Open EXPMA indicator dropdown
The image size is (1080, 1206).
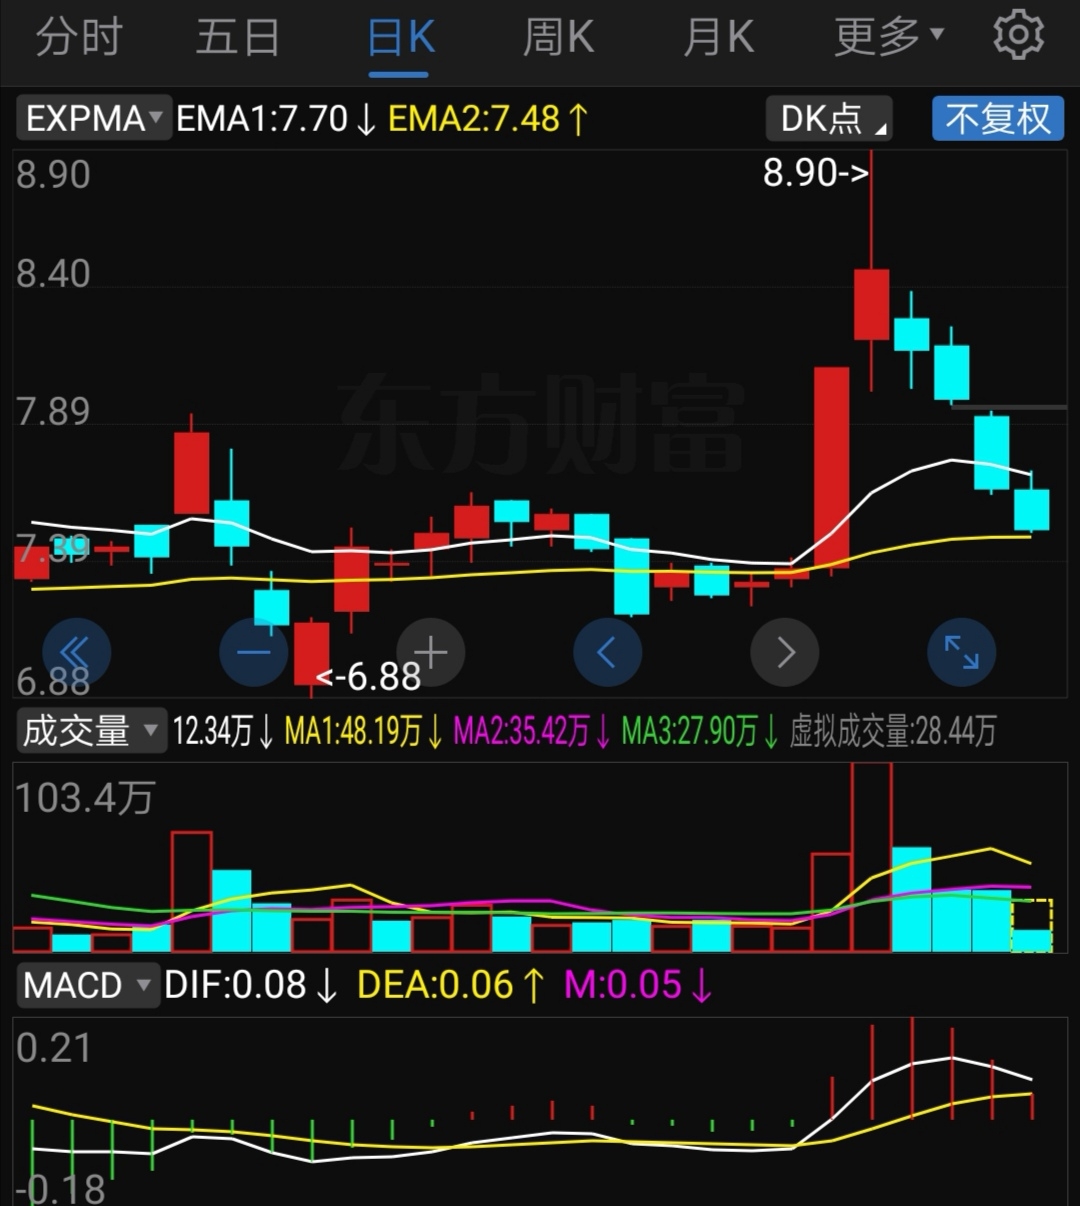94,118
